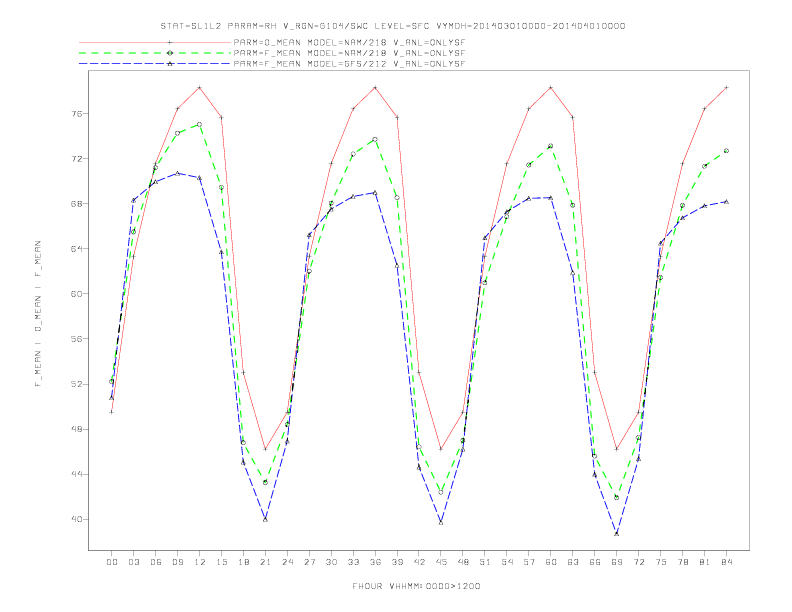Click the vertical y-axis label F_MEAN | O_MEAN | F_MEAN

click(x=38, y=314)
